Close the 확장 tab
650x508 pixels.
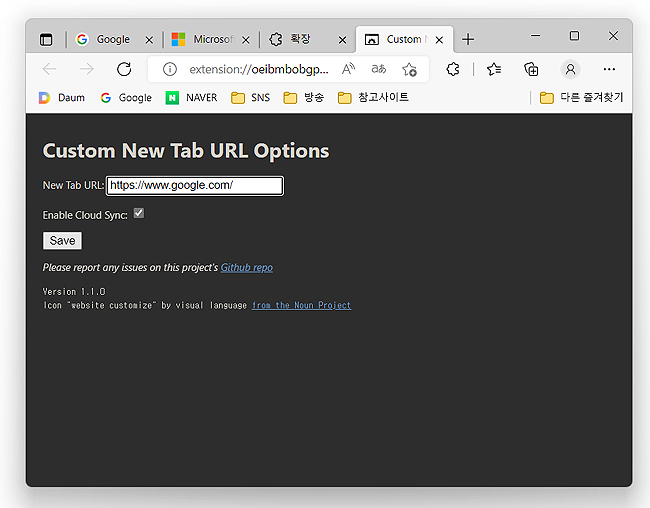(x=342, y=40)
